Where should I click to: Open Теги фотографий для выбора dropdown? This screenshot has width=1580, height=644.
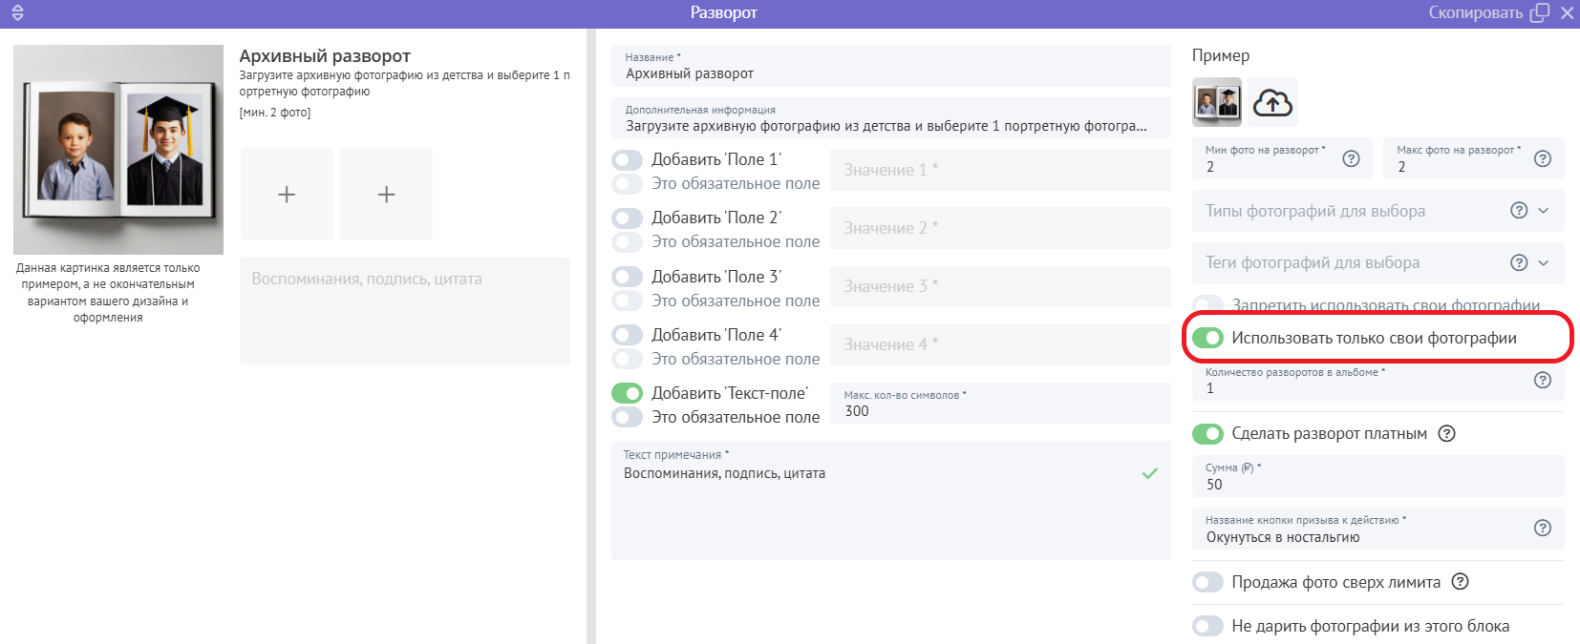(1543, 263)
